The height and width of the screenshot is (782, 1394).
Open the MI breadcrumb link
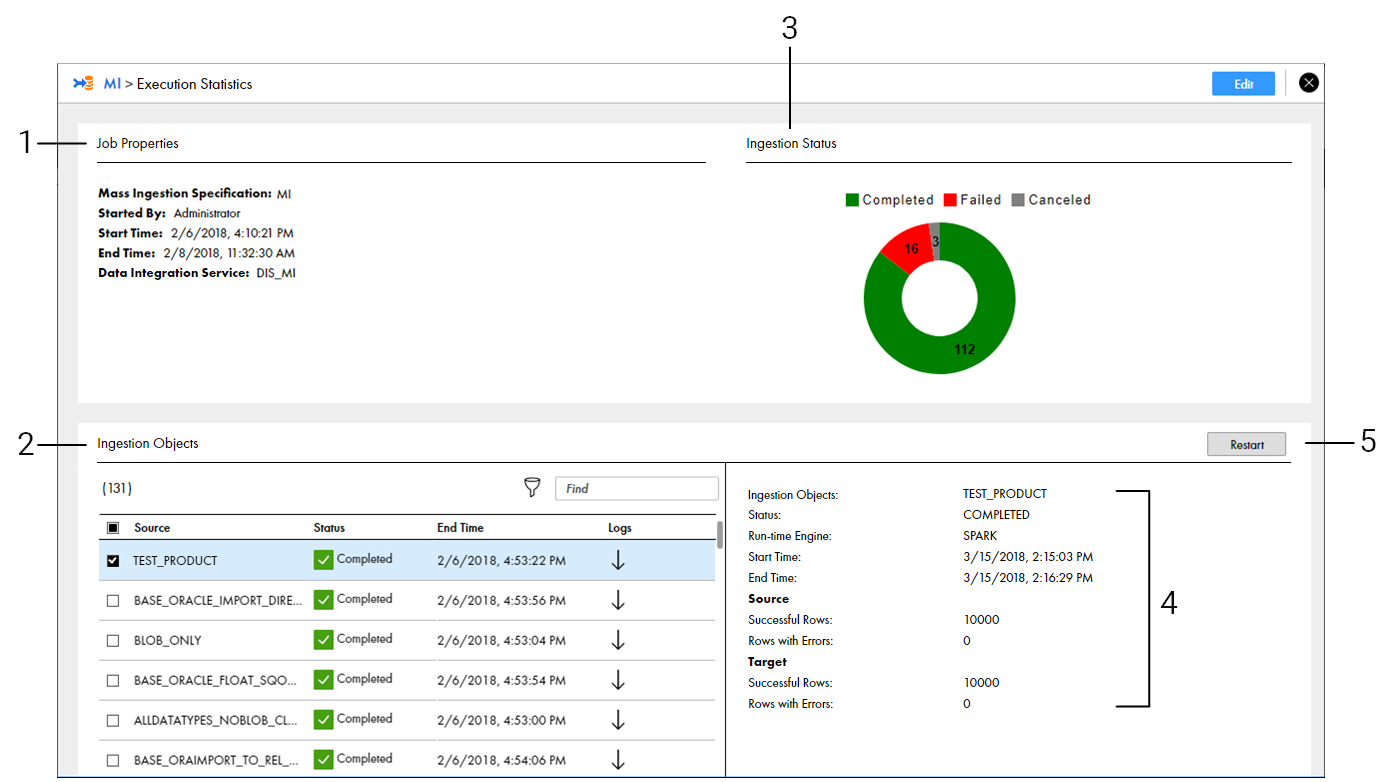[x=112, y=84]
